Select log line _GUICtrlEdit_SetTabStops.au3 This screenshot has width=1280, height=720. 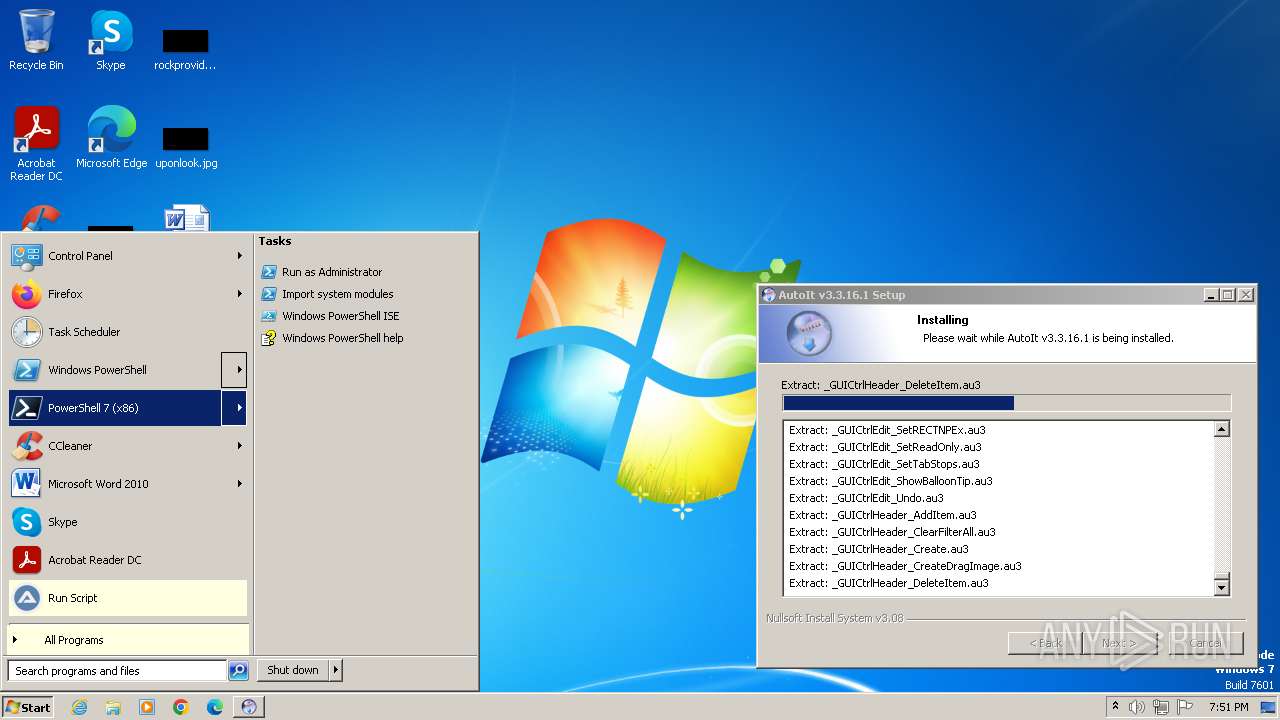884,464
